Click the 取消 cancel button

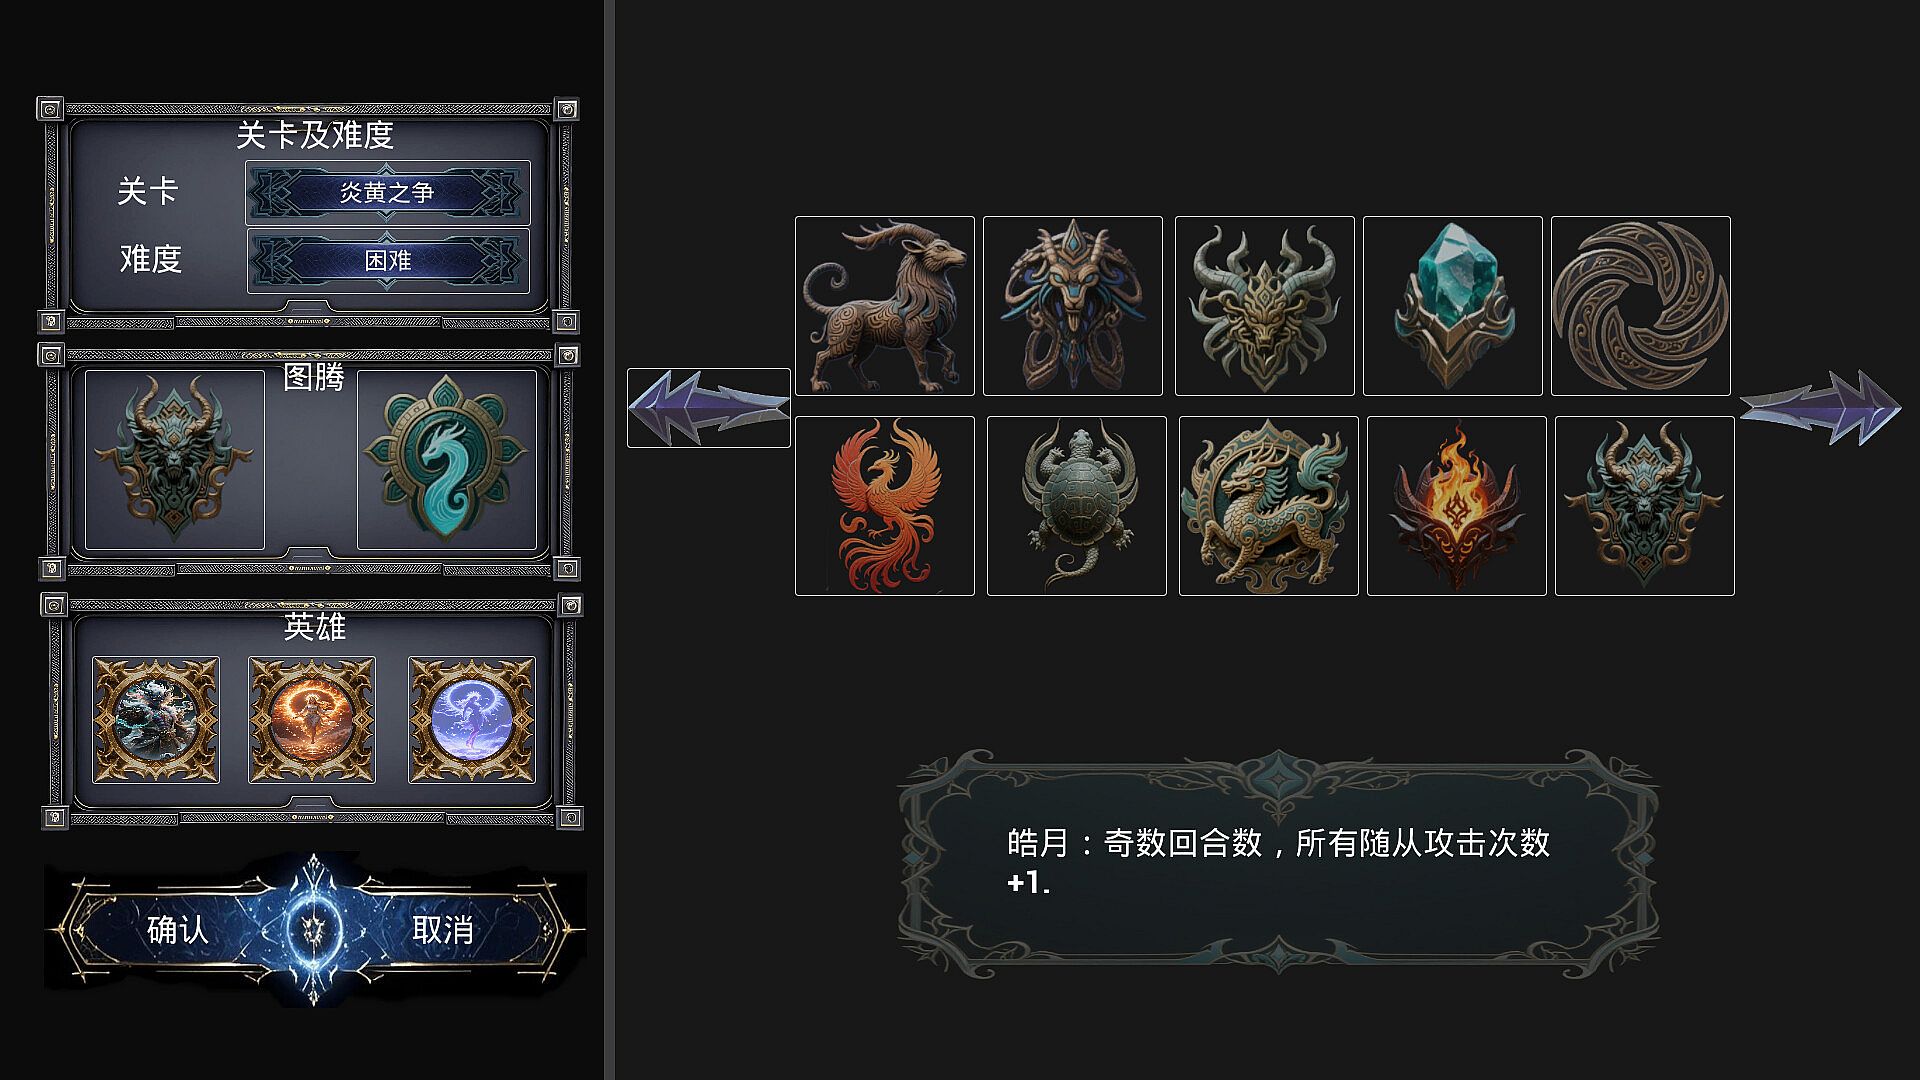click(443, 930)
